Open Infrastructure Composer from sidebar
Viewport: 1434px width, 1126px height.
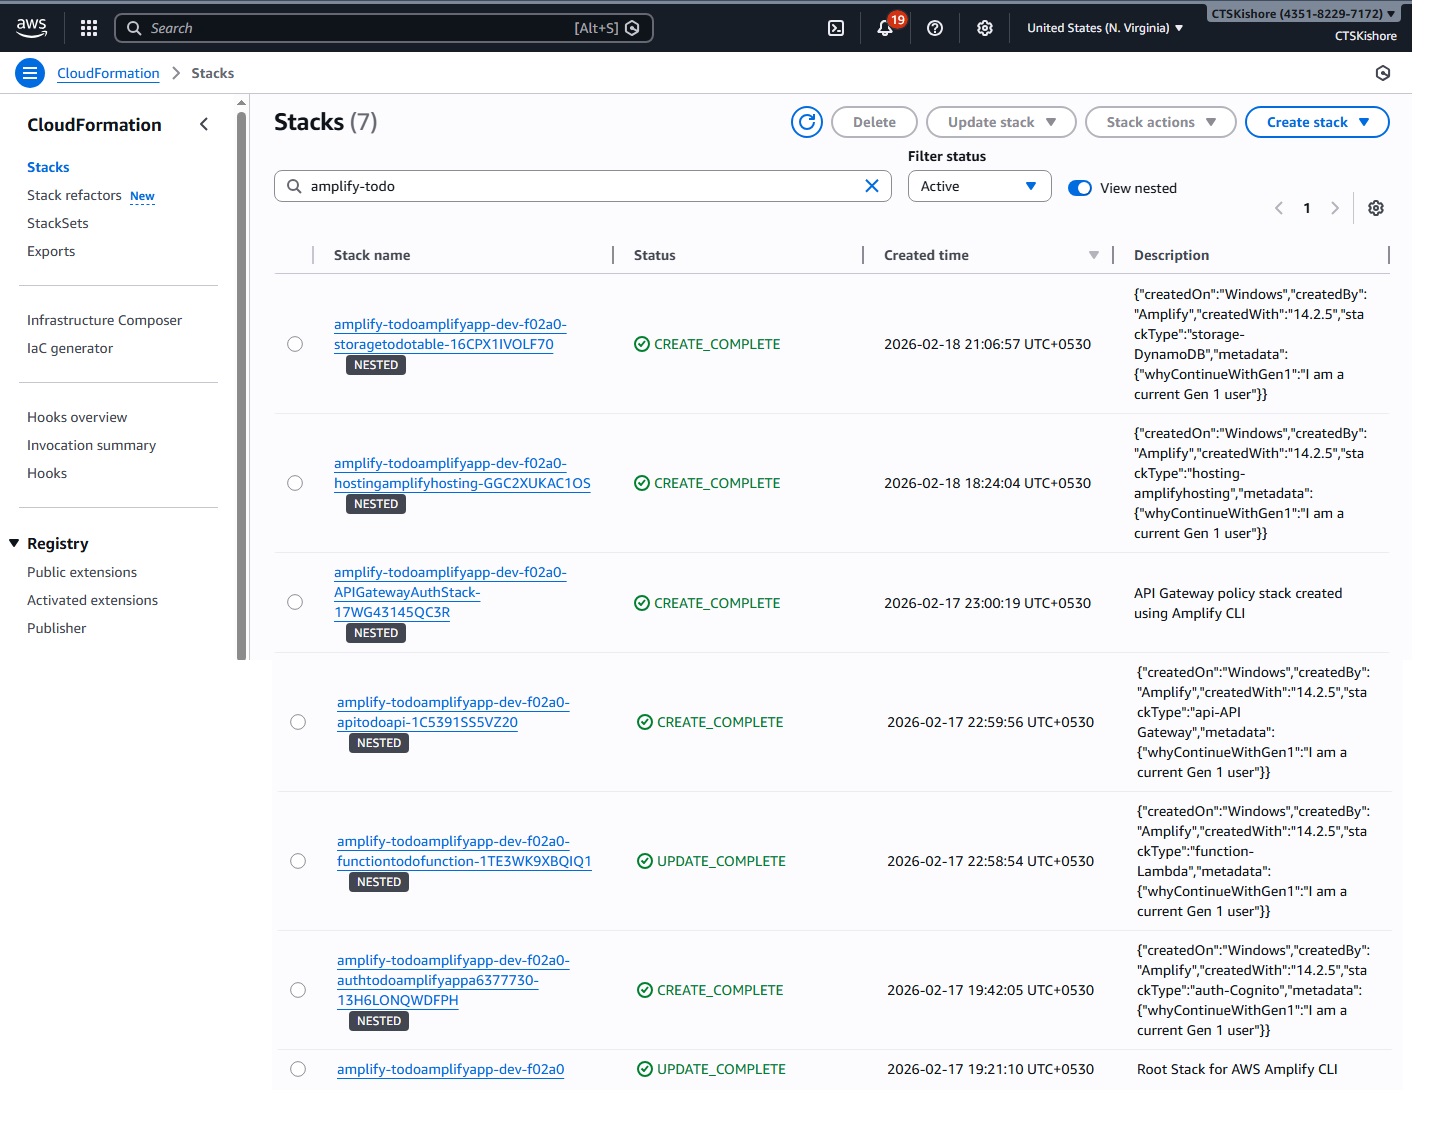[105, 320]
